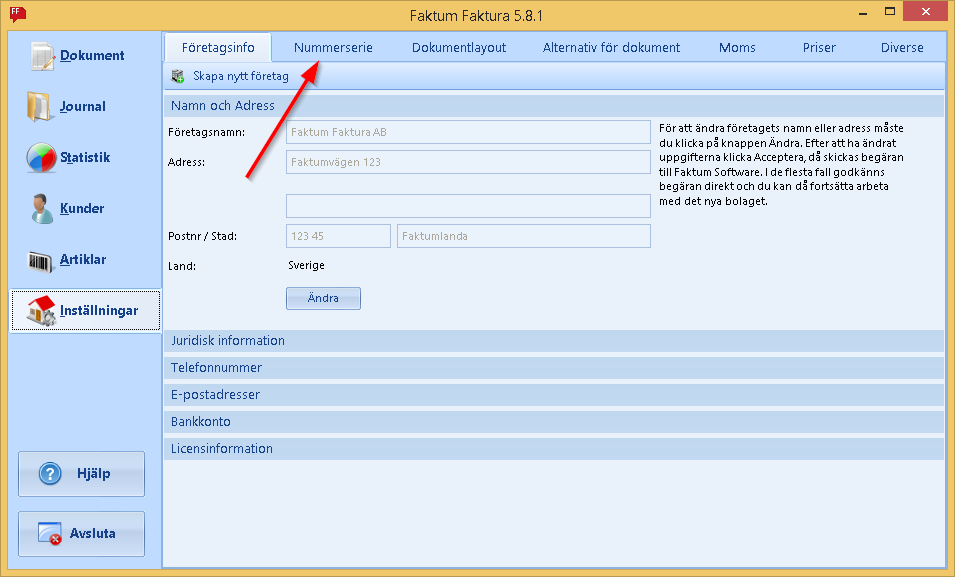Screen dimensions: 955x577
Task: Click the Ändra button
Action: point(323,299)
